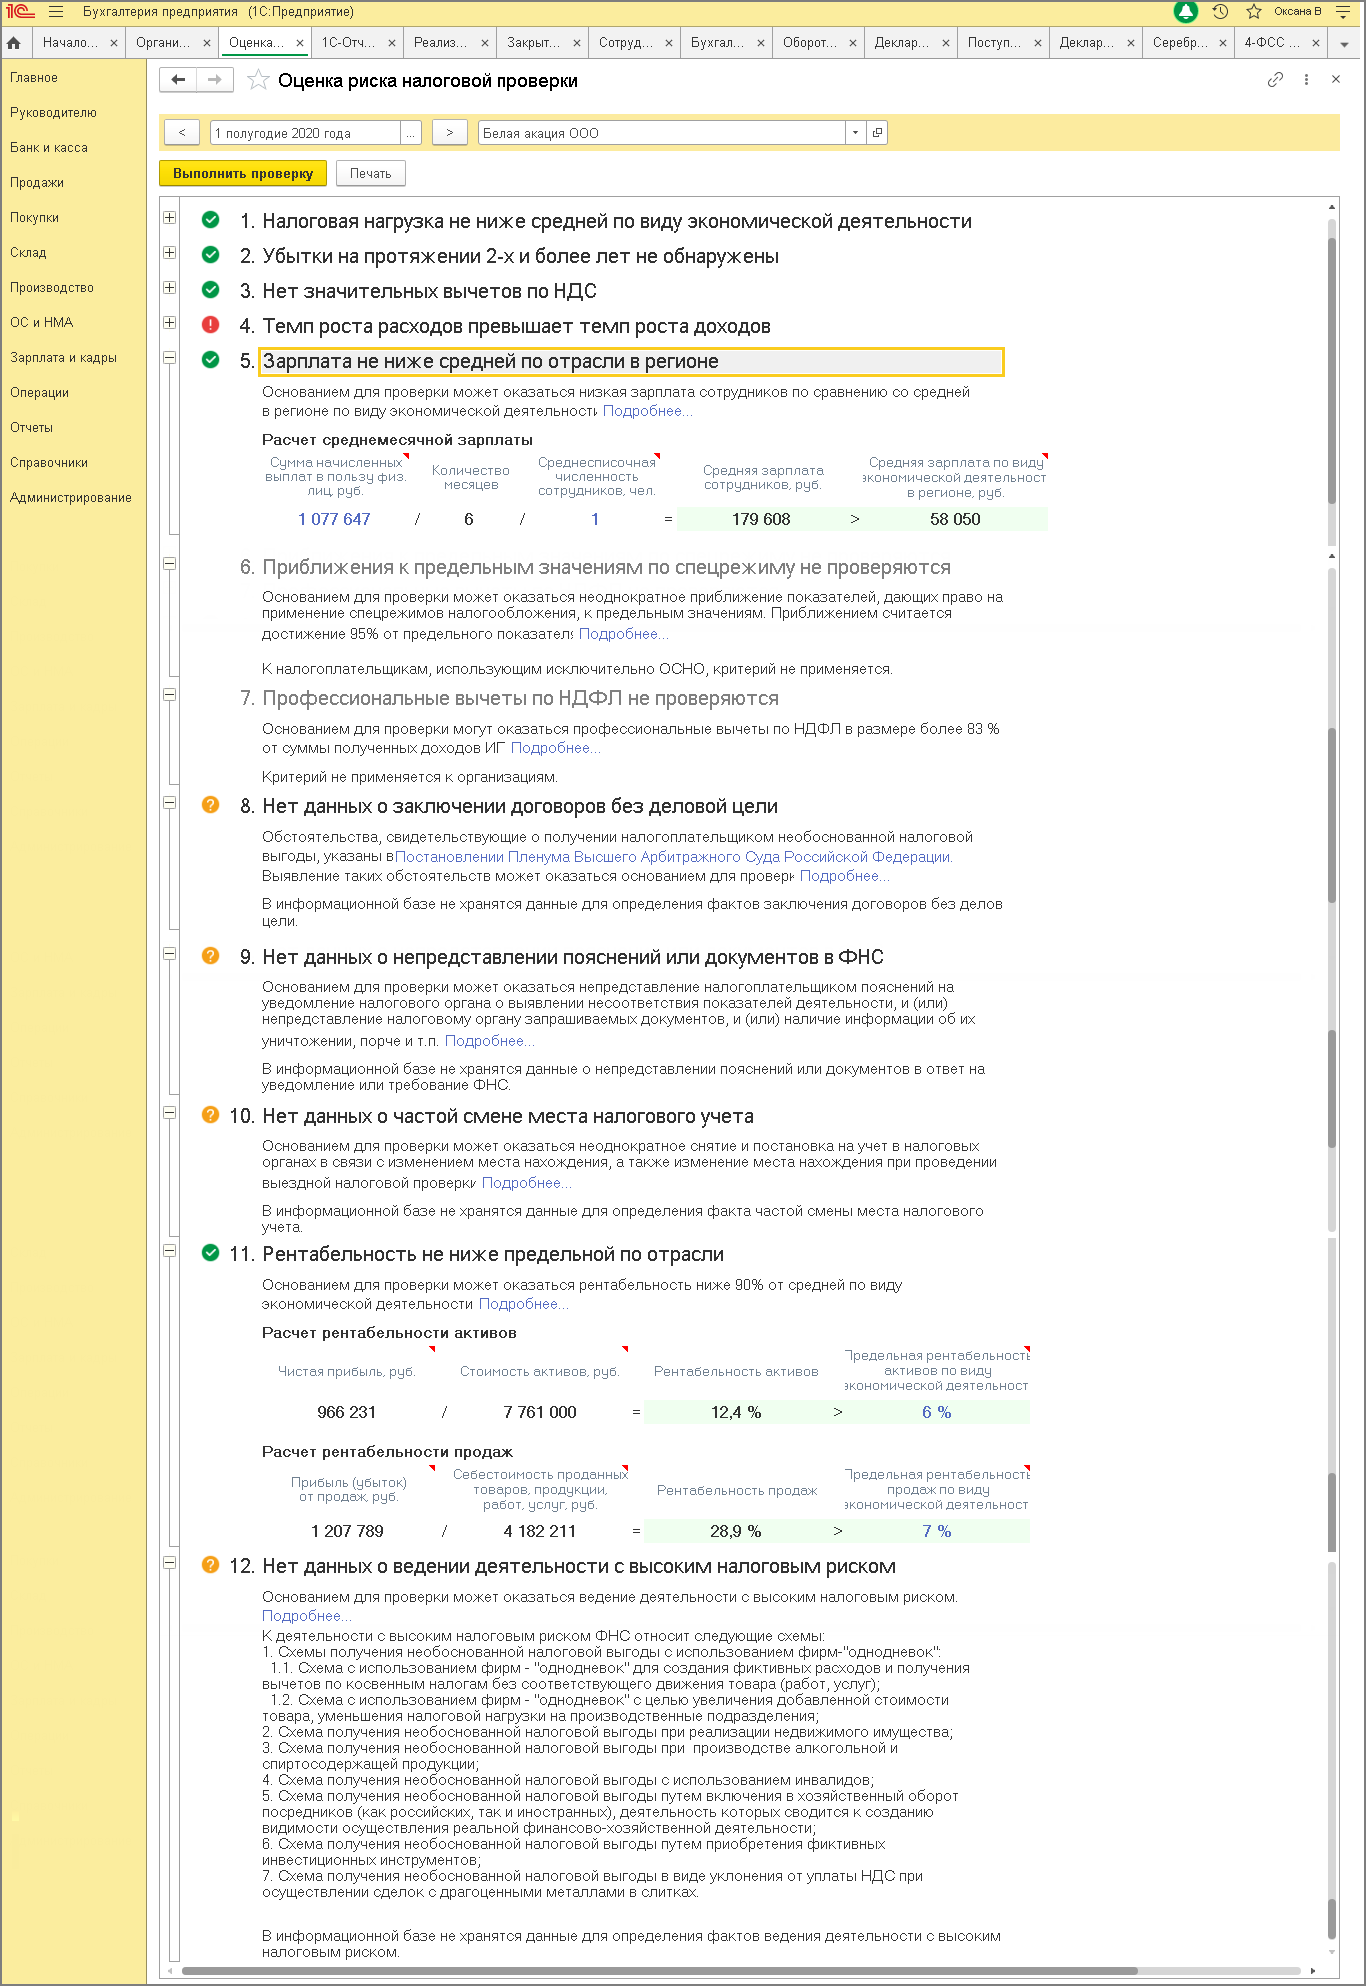Open the three-dot more actions menu
Screen dimensions: 1366x1986
click(1306, 80)
